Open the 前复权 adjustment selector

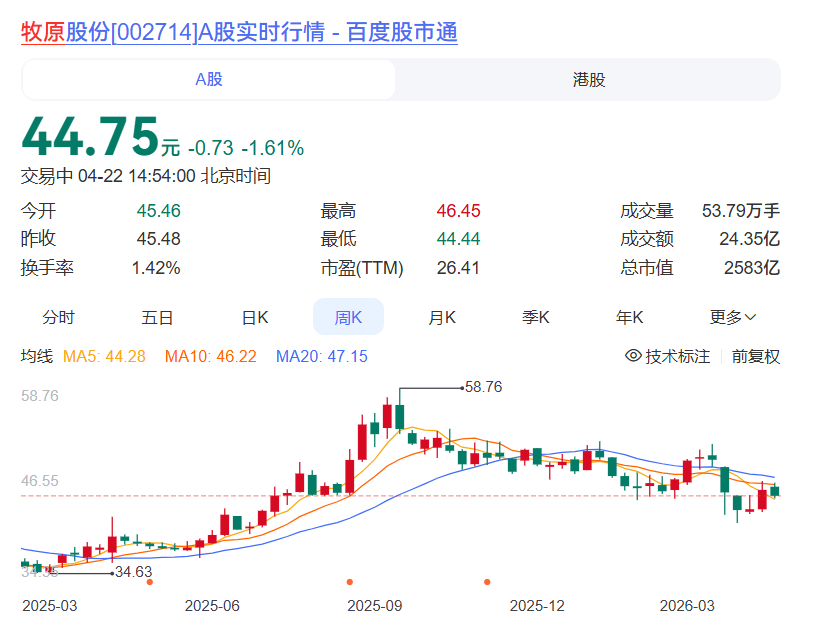tap(755, 356)
